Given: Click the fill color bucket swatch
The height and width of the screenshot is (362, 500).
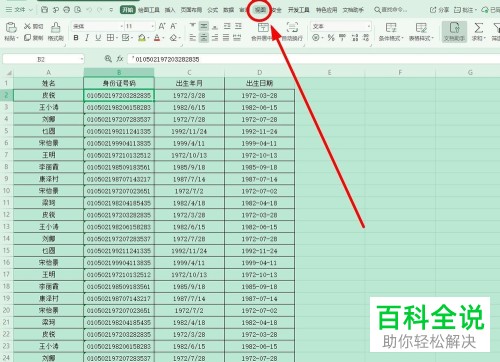Looking at the screenshot, I should coord(142,38).
